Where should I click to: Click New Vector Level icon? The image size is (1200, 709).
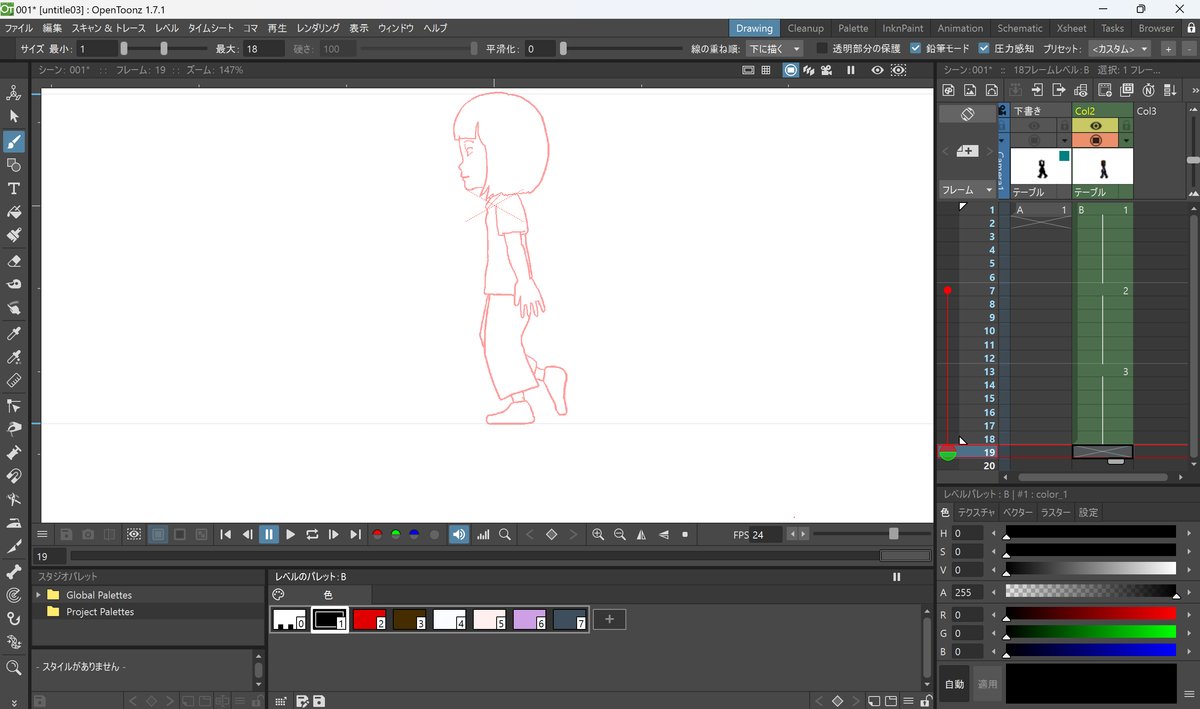point(991,90)
